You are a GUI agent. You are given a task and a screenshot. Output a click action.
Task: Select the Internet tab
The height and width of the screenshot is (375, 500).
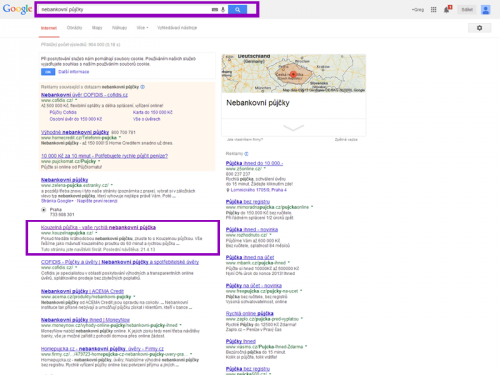click(49, 28)
